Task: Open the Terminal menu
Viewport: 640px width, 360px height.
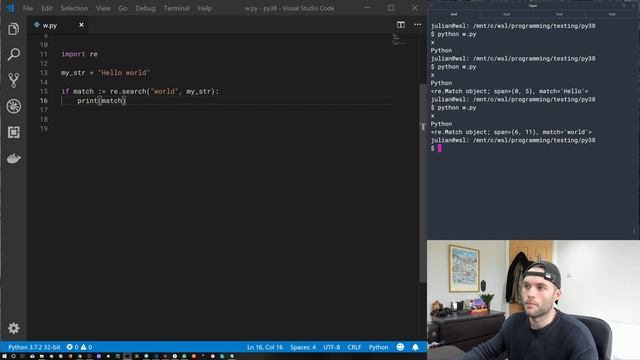Action: tap(176, 8)
